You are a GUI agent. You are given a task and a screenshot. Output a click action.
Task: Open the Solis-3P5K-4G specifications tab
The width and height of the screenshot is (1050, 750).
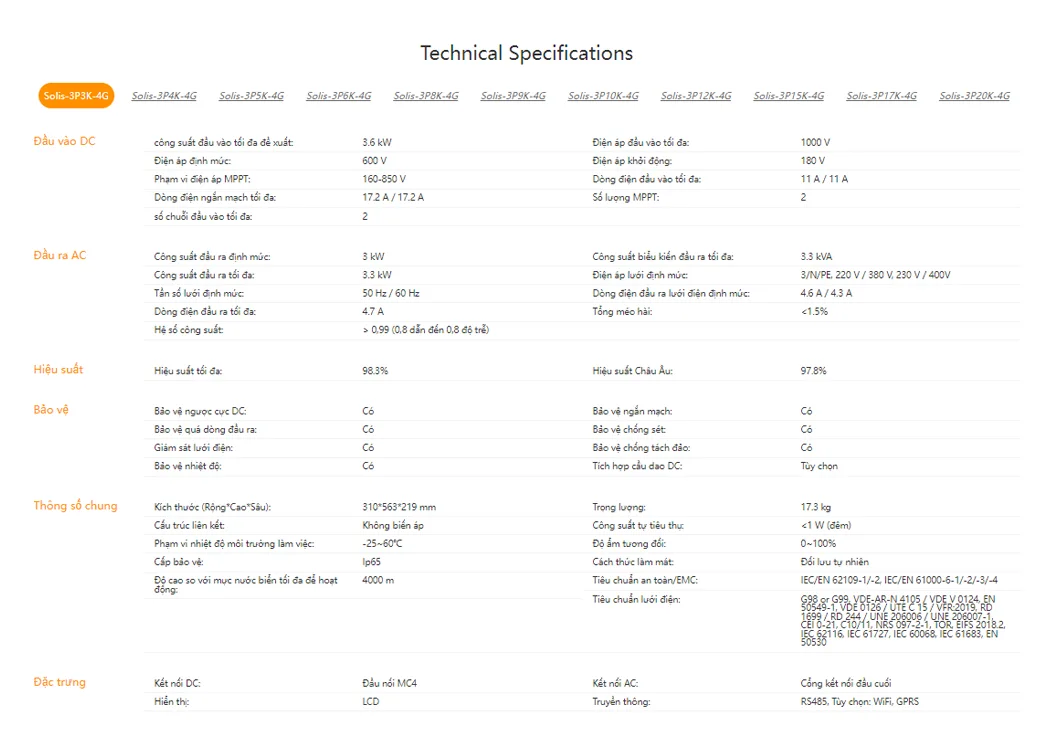pyautogui.click(x=251, y=96)
